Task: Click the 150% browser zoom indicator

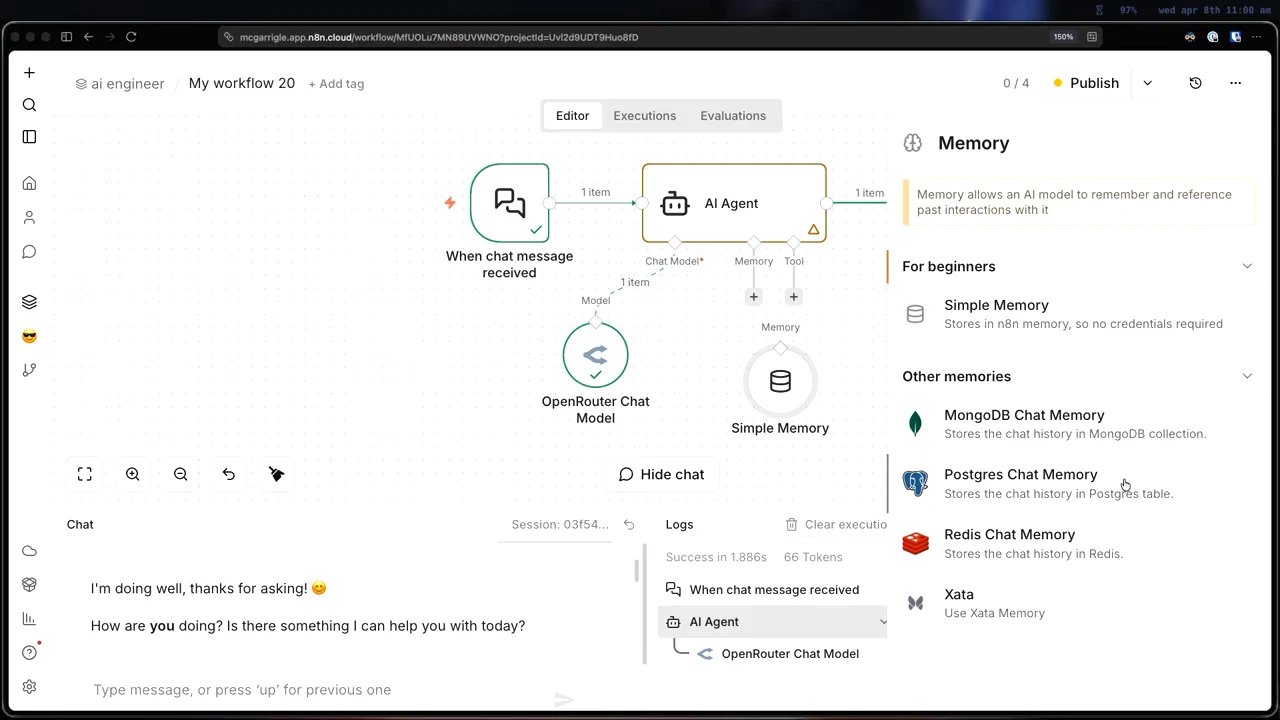Action: (x=1063, y=37)
